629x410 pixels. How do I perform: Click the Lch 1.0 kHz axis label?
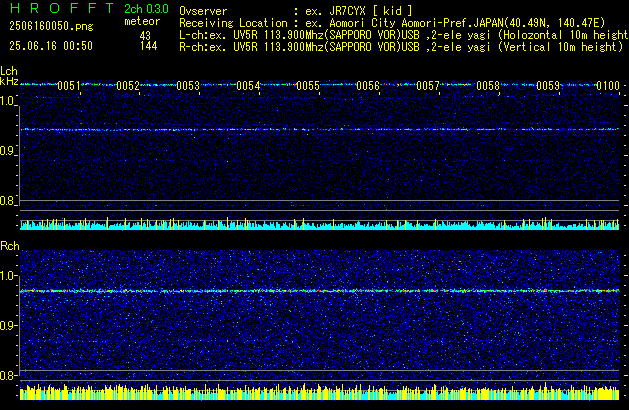click(7, 101)
